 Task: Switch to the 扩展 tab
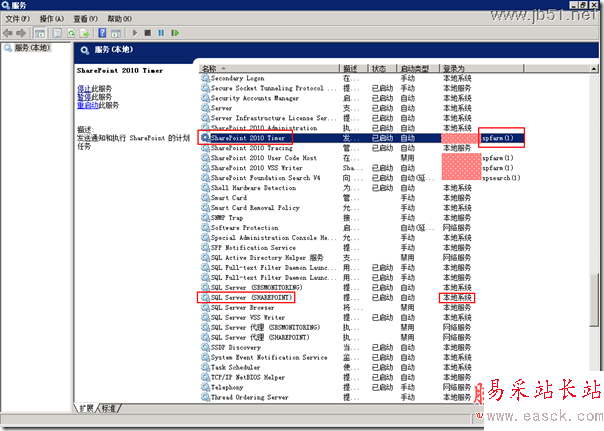pos(86,408)
